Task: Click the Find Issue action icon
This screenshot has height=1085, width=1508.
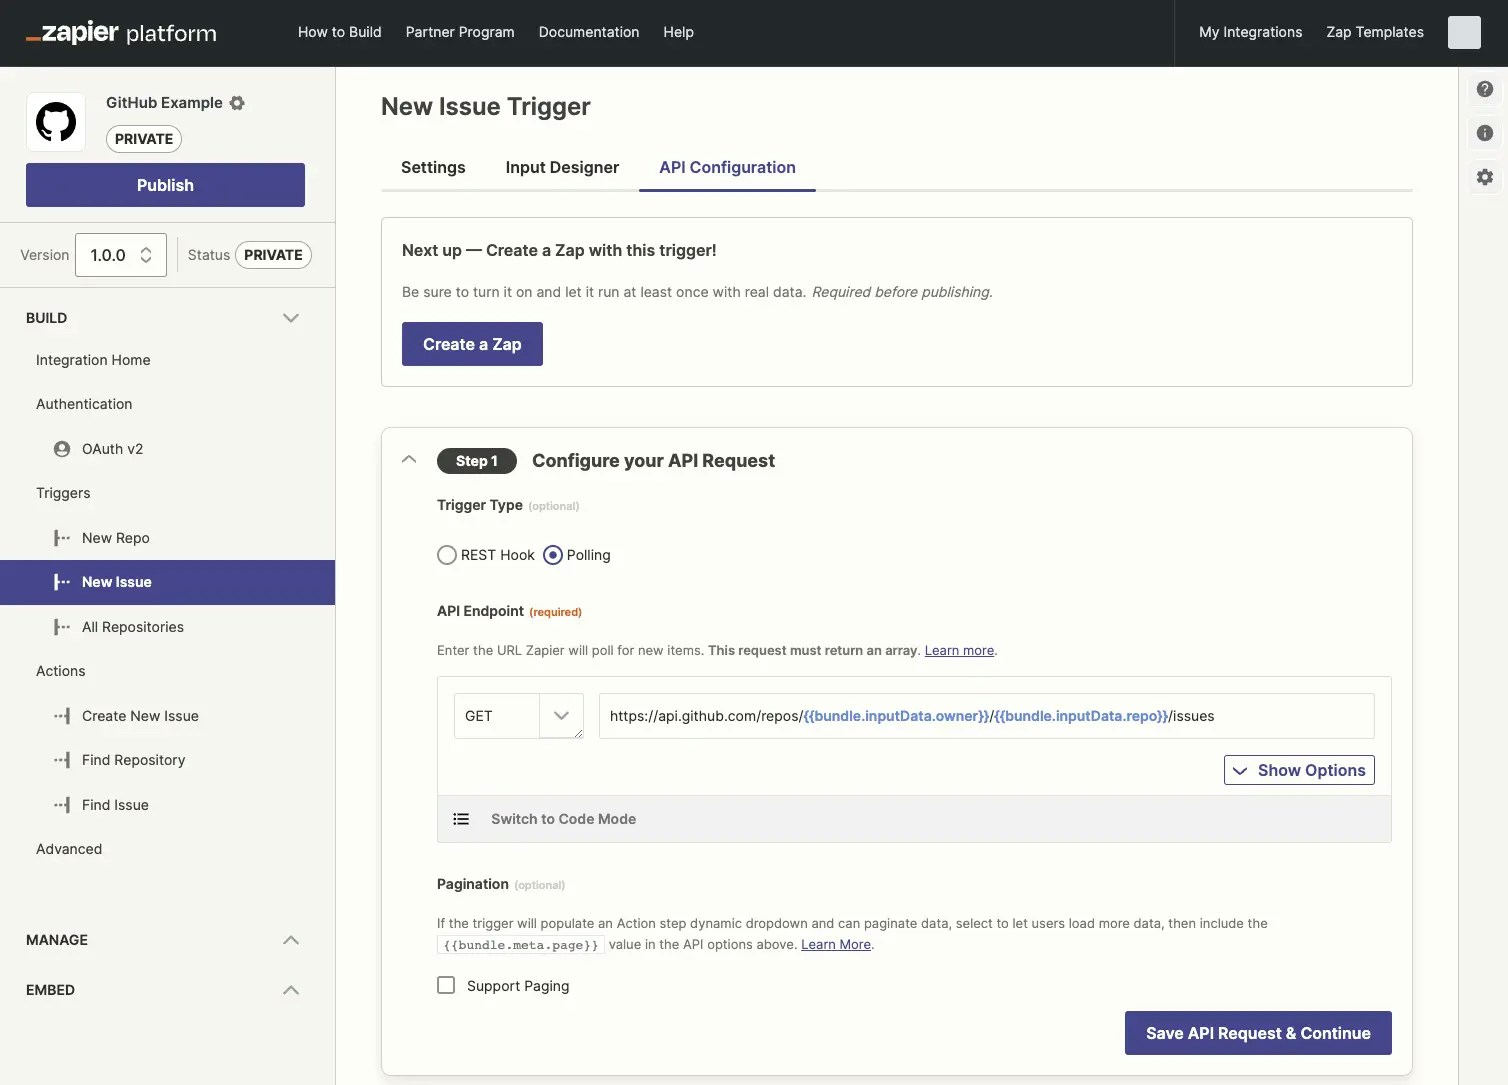Action: (62, 805)
